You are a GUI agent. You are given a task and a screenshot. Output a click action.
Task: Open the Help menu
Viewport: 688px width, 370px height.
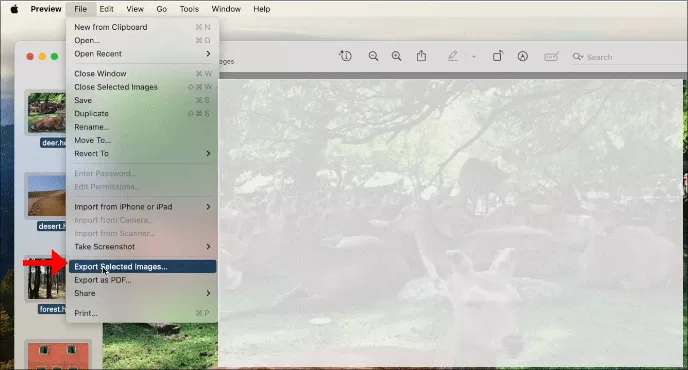[262, 9]
